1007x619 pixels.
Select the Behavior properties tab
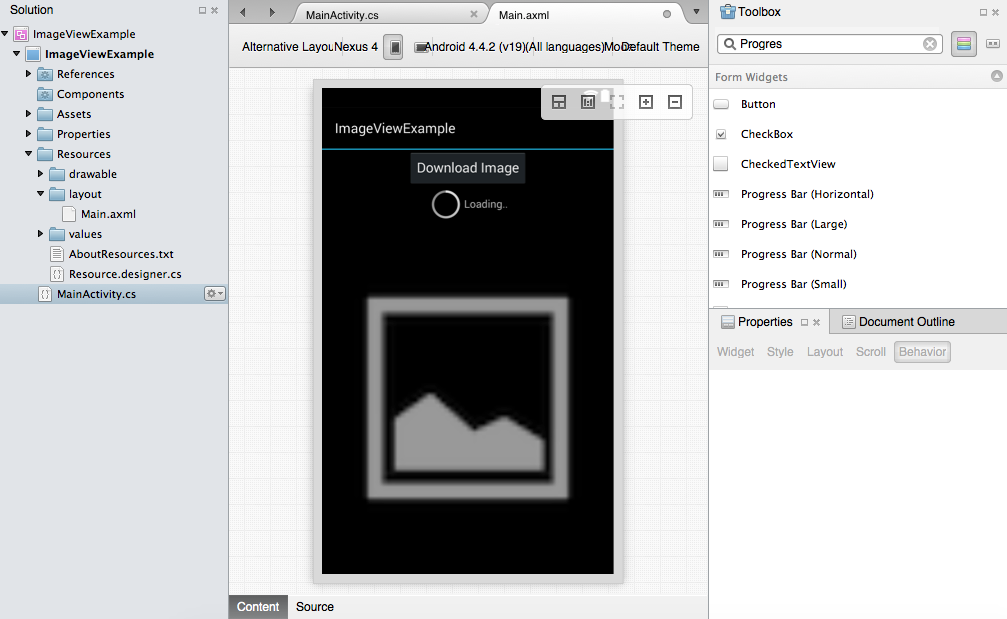tap(922, 352)
